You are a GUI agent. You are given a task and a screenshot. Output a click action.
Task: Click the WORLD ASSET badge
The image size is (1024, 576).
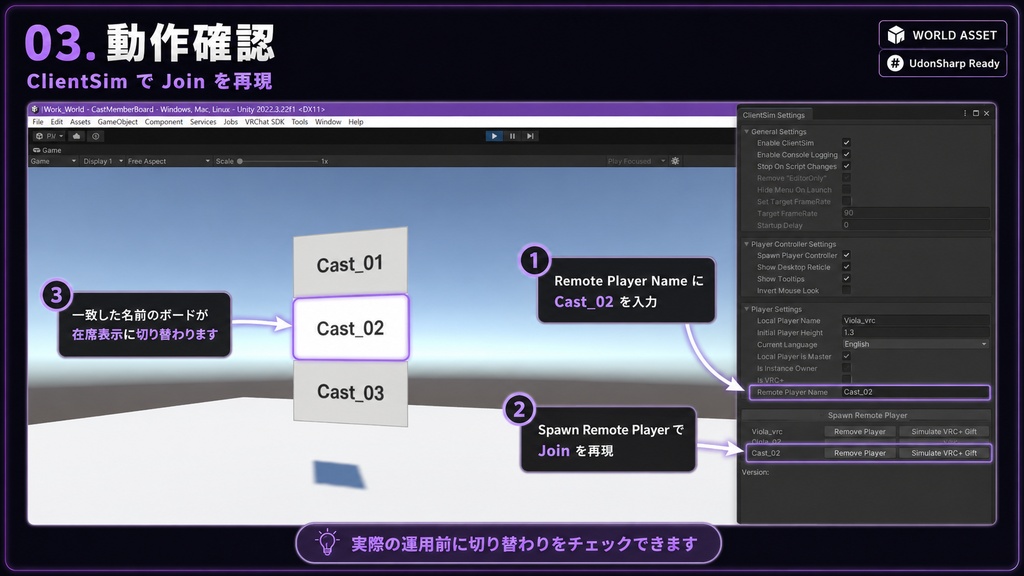click(x=942, y=35)
